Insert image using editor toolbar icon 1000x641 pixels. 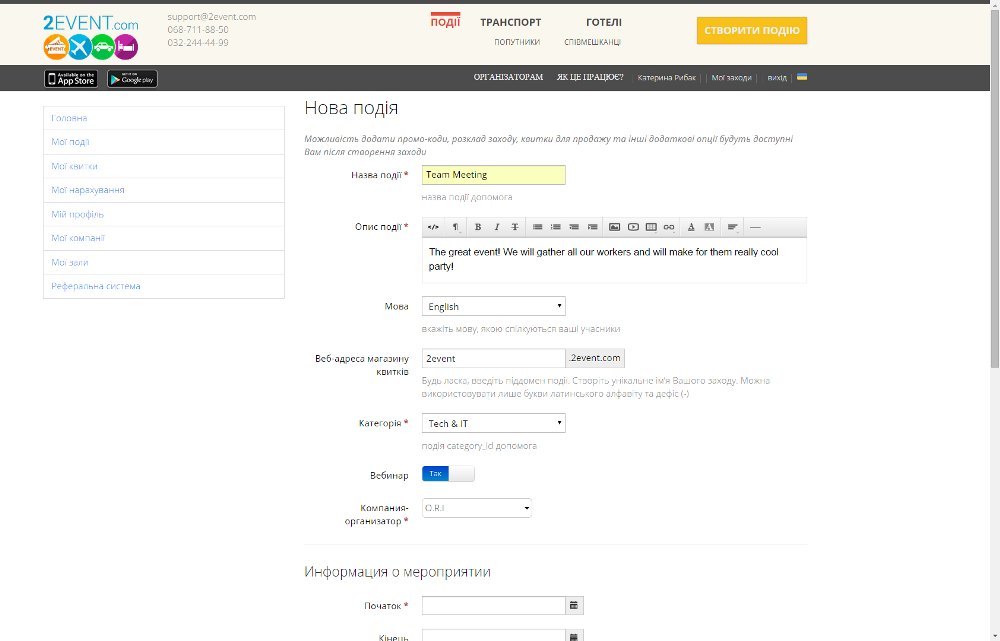615,227
